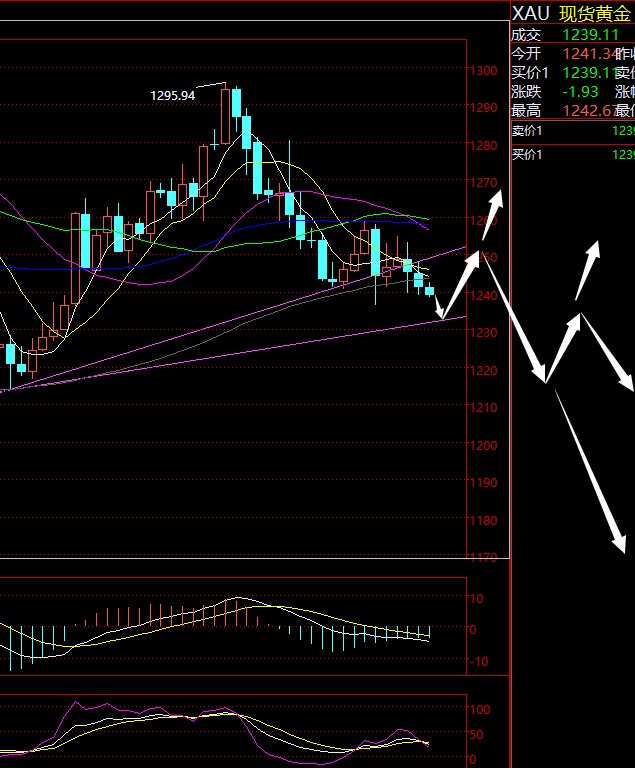Click the 1230 price axis label
This screenshot has width=635, height=768.
pos(484,333)
